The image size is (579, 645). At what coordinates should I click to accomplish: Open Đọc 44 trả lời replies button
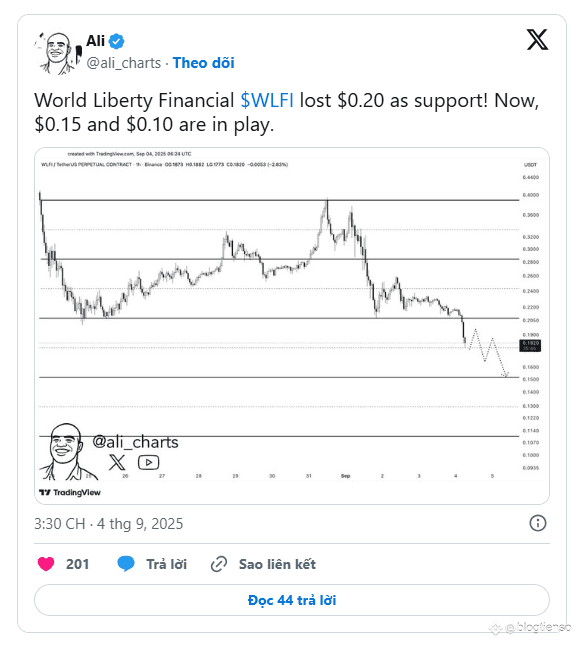[292, 600]
